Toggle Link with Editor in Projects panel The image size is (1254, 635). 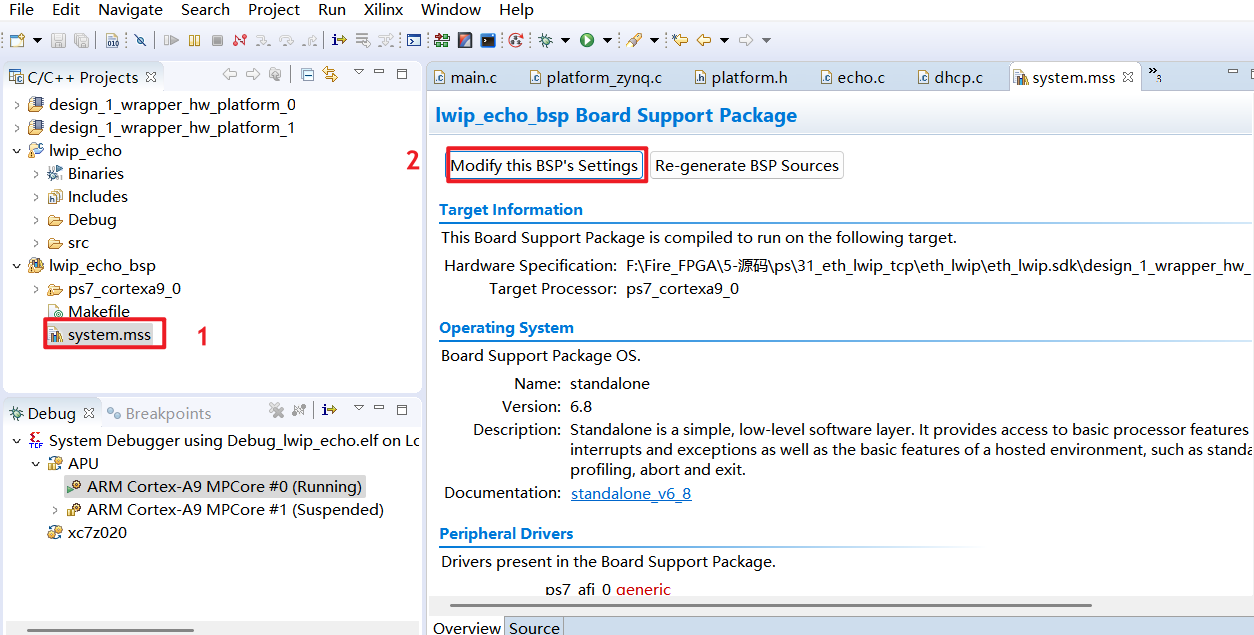[x=330, y=75]
